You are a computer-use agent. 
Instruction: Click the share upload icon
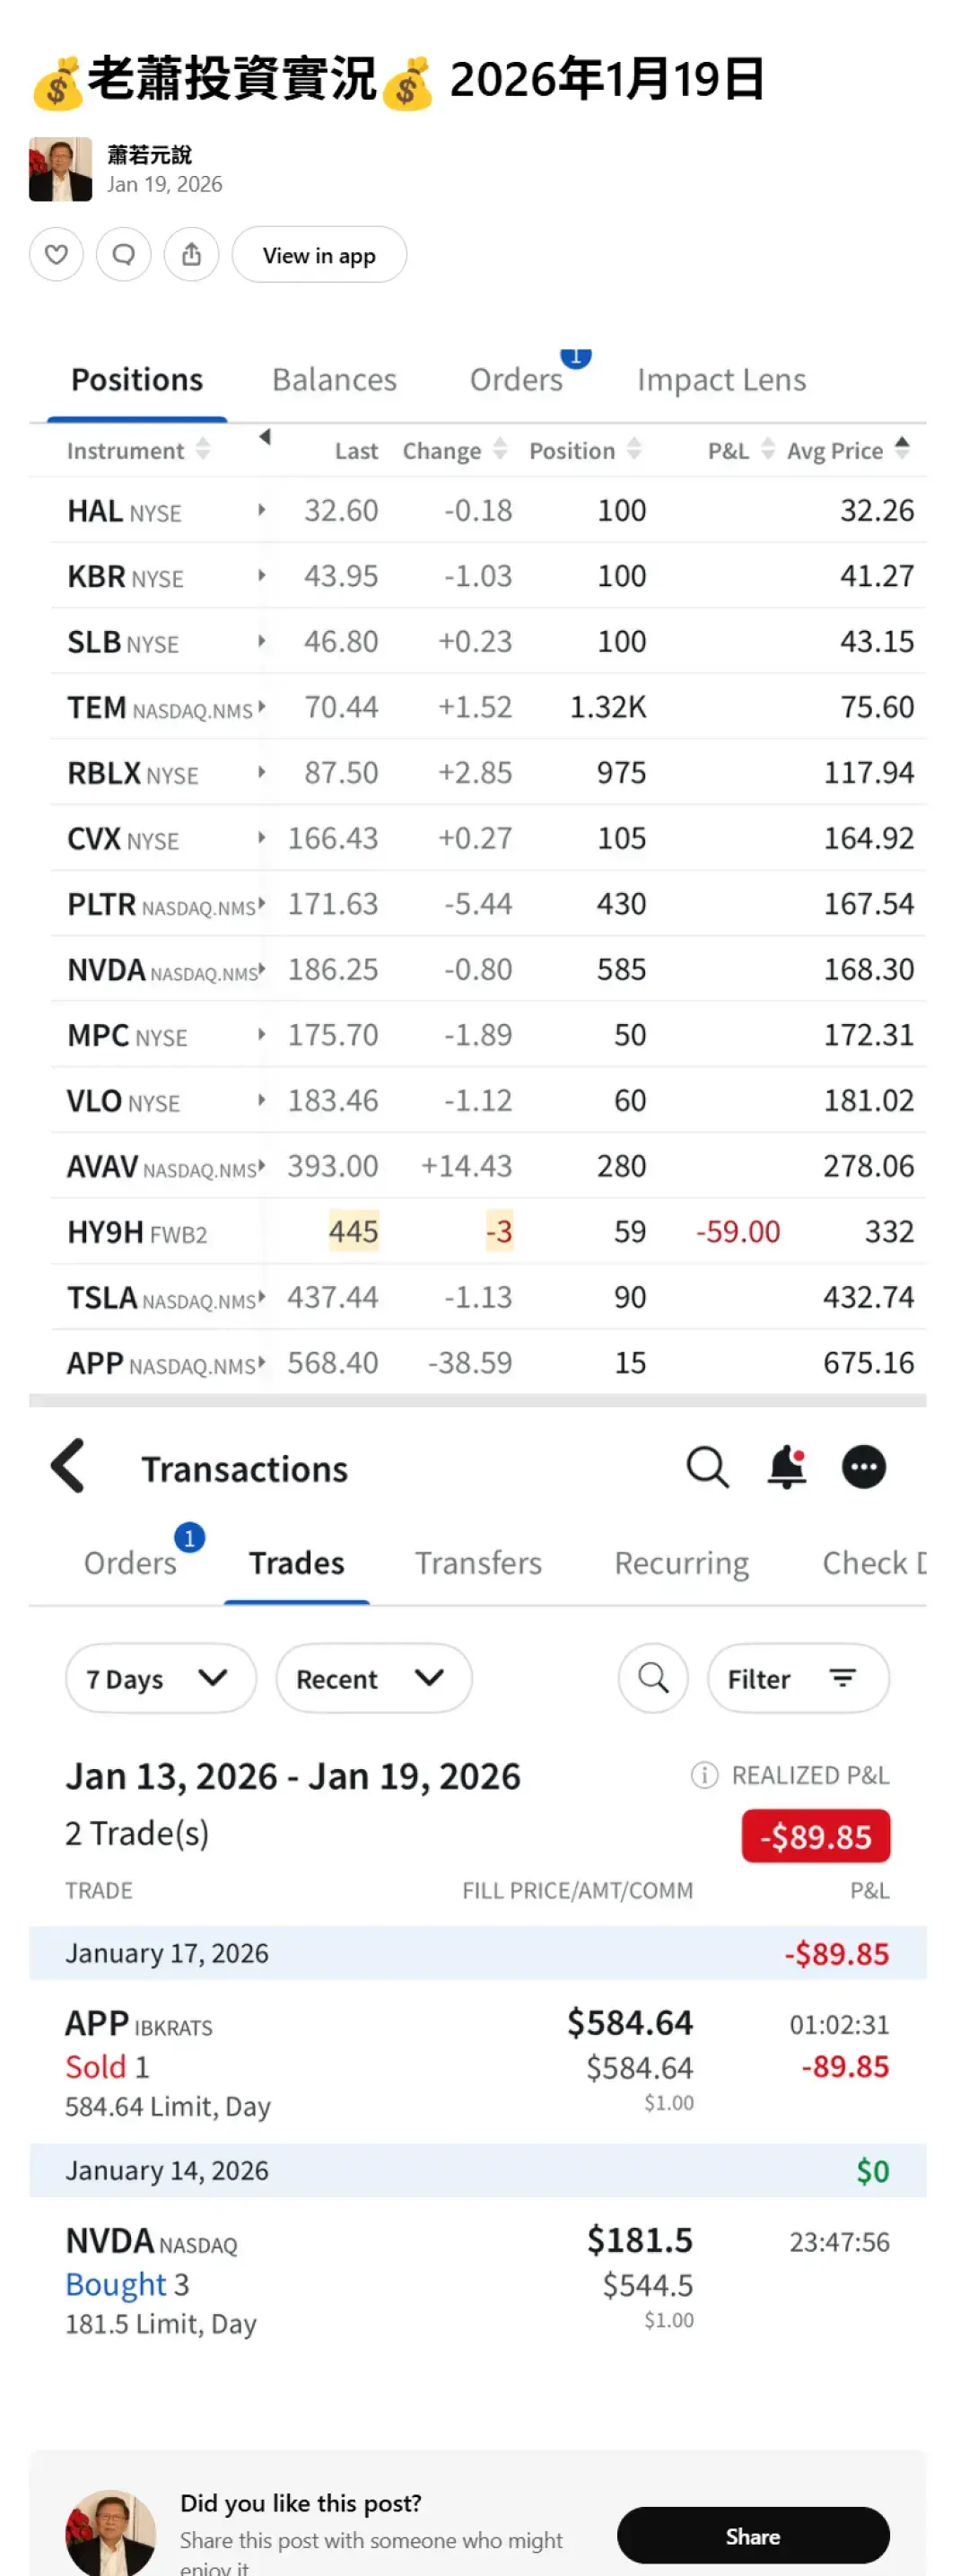tap(191, 255)
